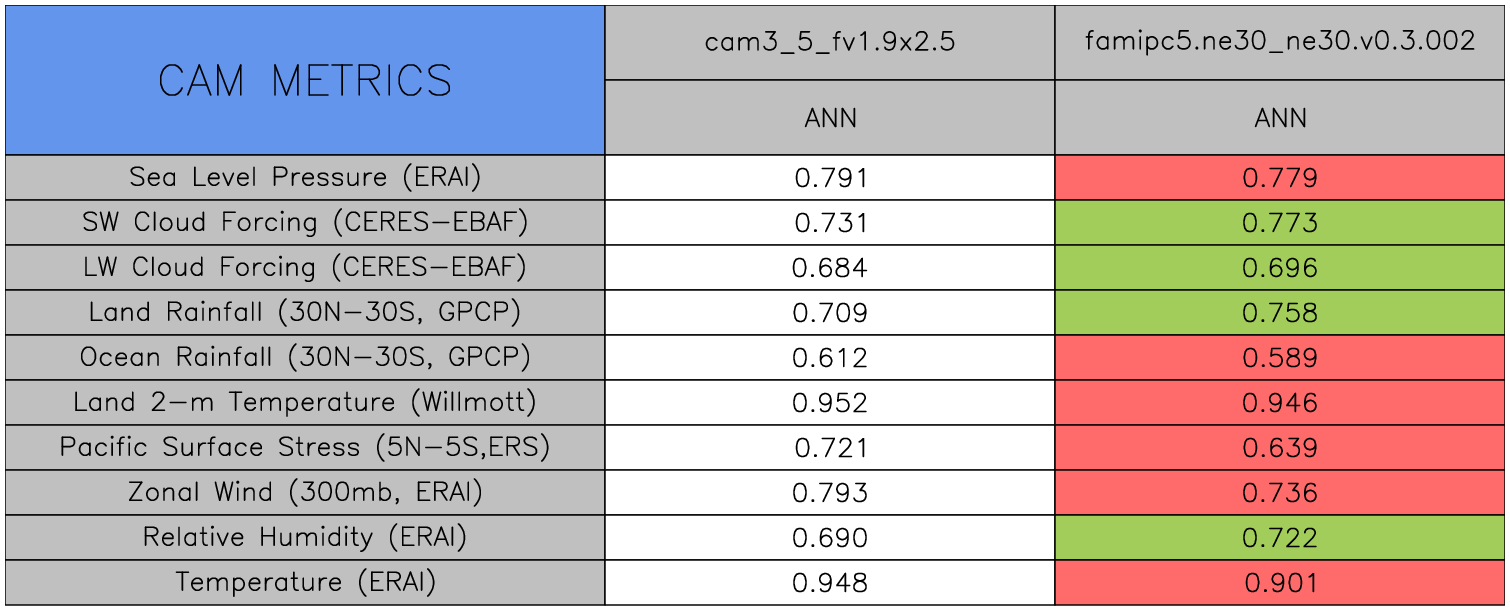Select the cam3_5_fv1.9x2.5 column header

point(830,42)
